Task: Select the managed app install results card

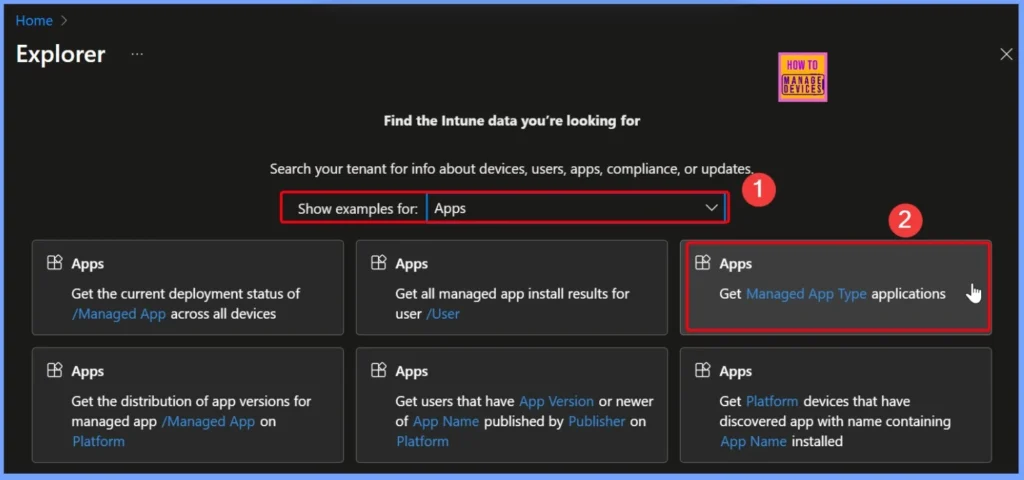Action: [x=511, y=287]
